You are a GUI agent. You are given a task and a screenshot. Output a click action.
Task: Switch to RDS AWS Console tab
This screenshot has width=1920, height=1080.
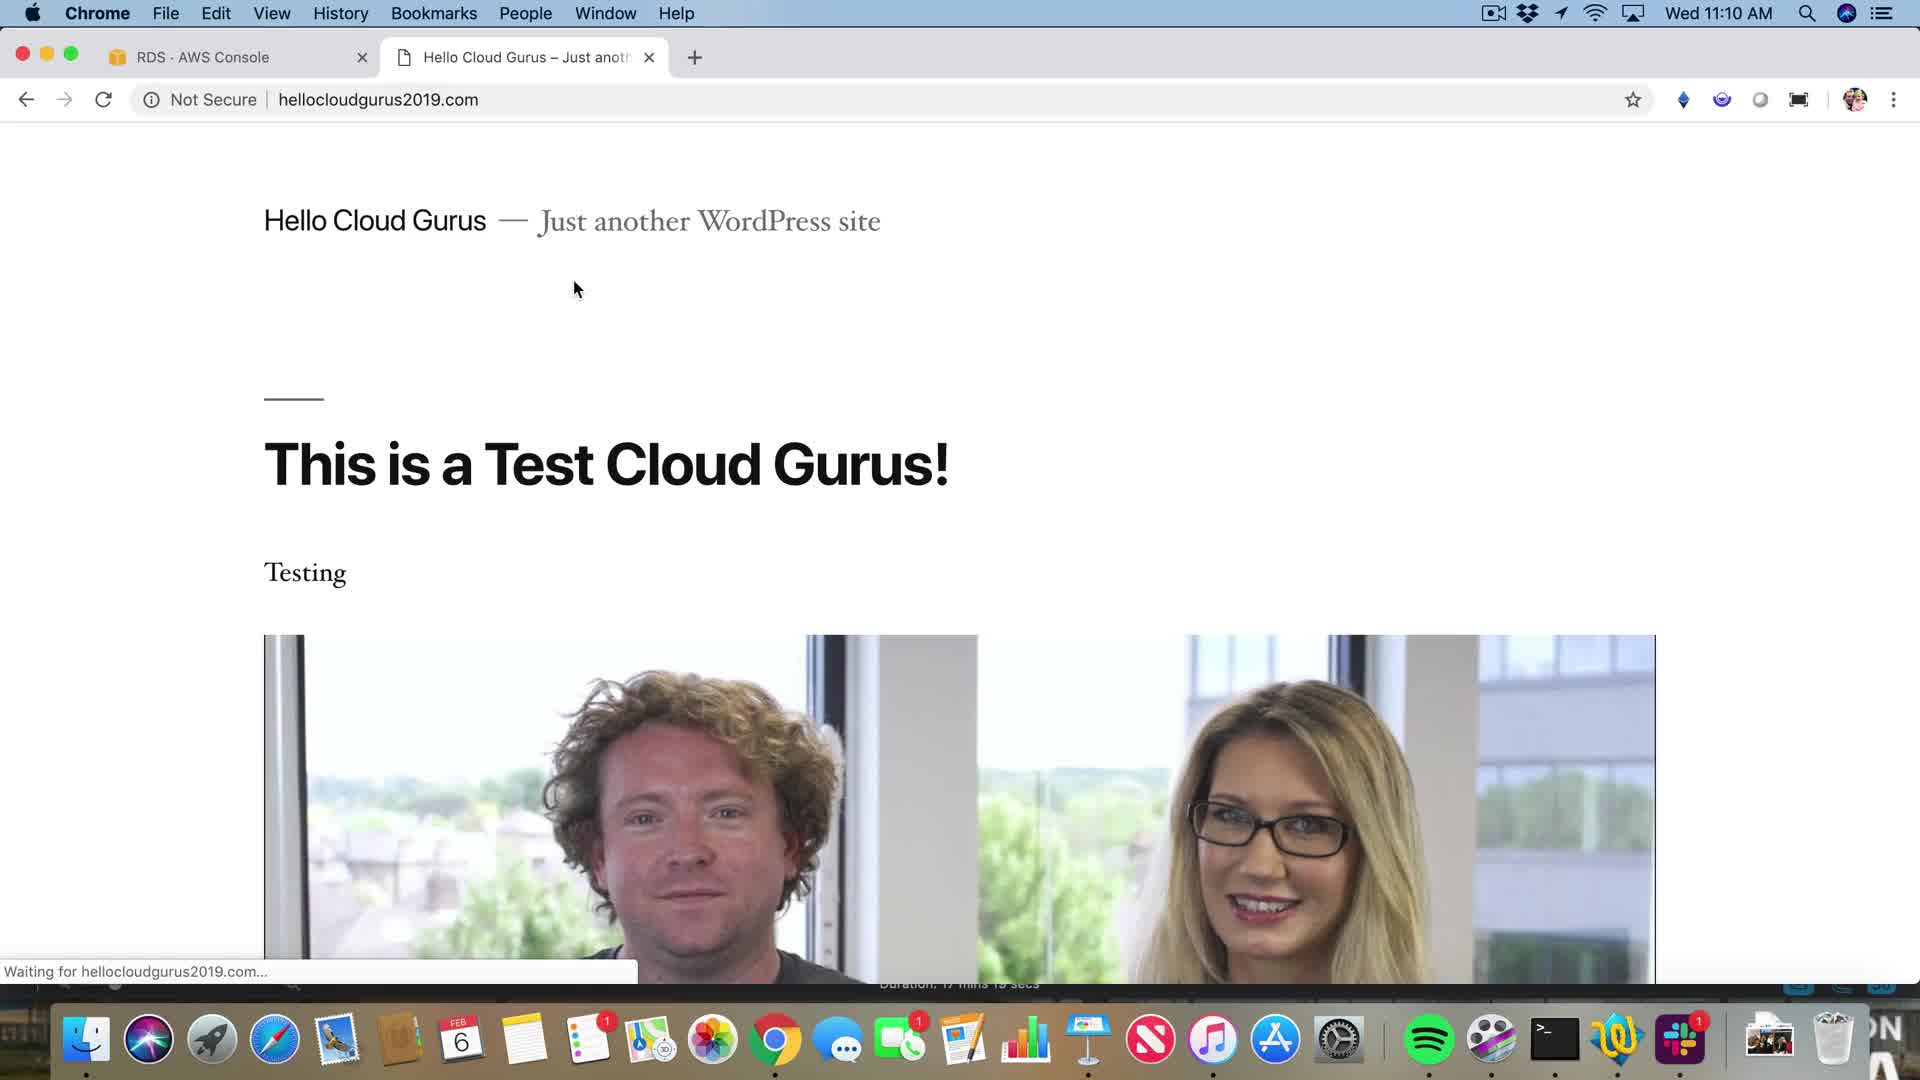pyautogui.click(x=203, y=57)
